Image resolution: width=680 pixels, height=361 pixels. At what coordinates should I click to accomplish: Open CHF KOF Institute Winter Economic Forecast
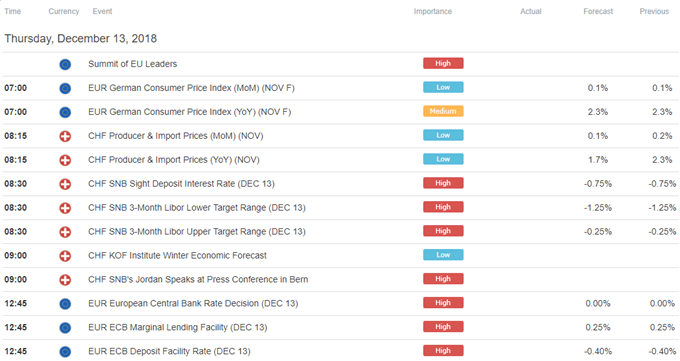coord(177,256)
